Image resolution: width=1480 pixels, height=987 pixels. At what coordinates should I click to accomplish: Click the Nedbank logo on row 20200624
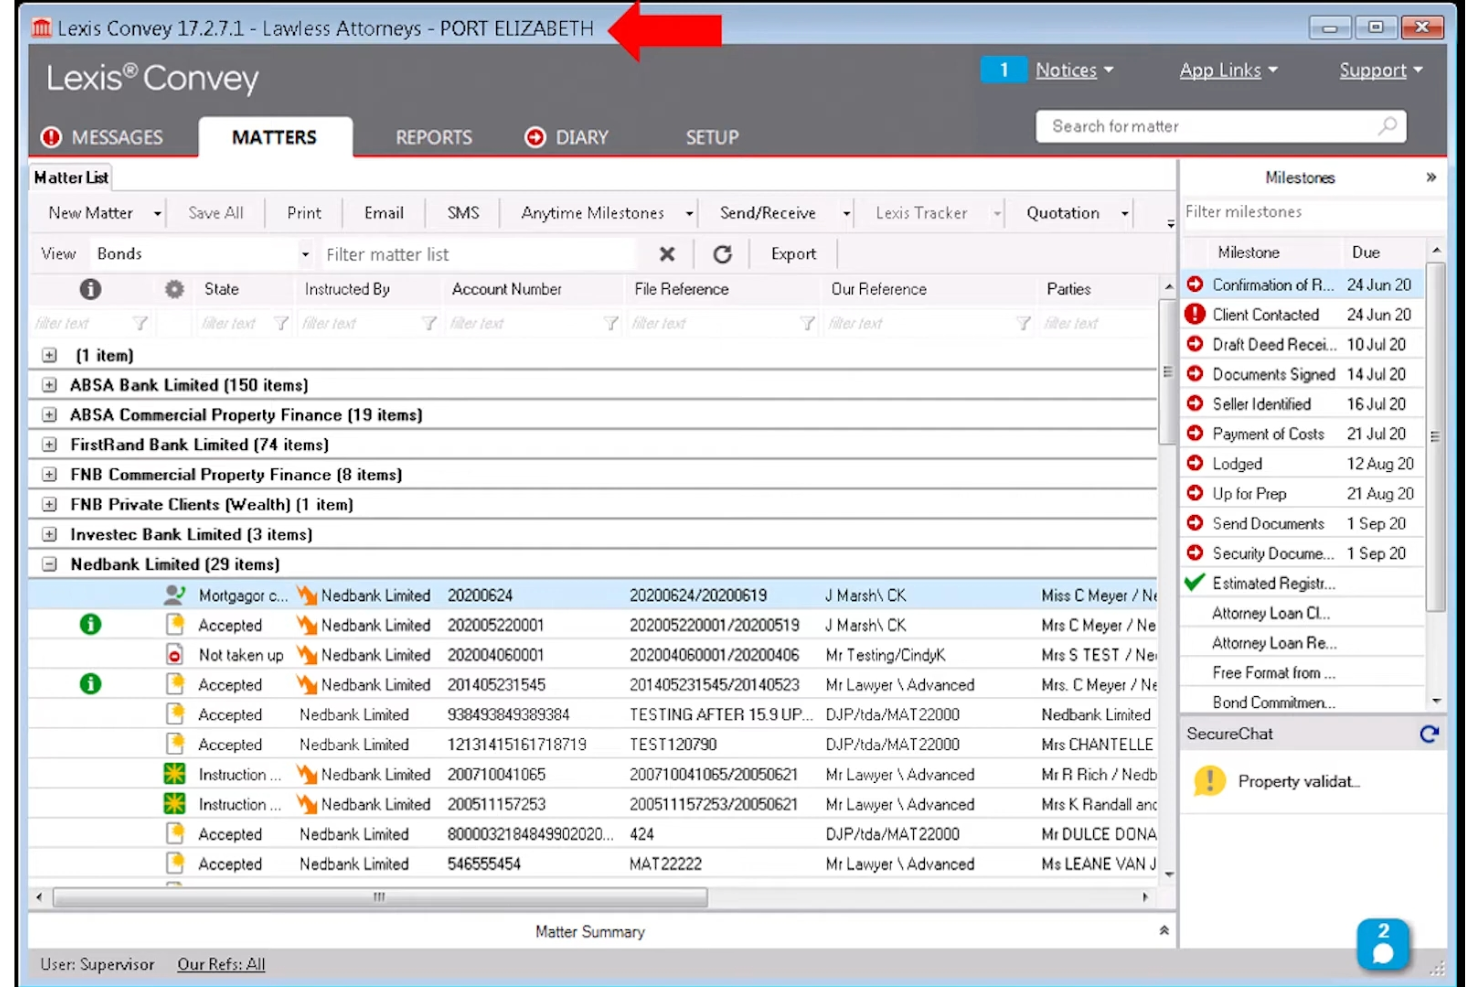click(x=306, y=595)
